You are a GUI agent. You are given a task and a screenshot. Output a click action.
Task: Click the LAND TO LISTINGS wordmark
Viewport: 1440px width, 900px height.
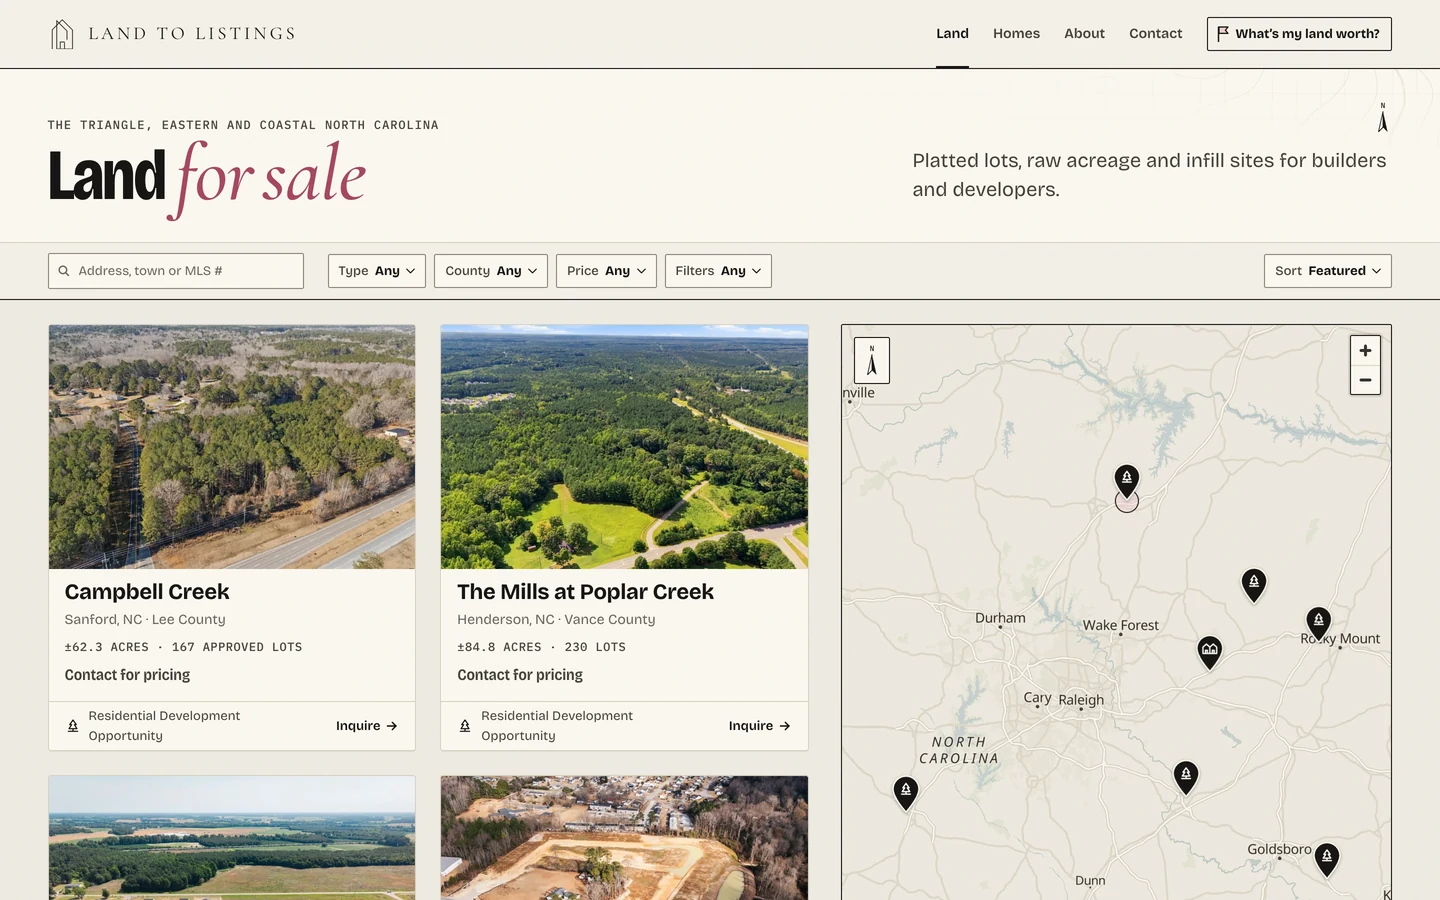pyautogui.click(x=192, y=34)
